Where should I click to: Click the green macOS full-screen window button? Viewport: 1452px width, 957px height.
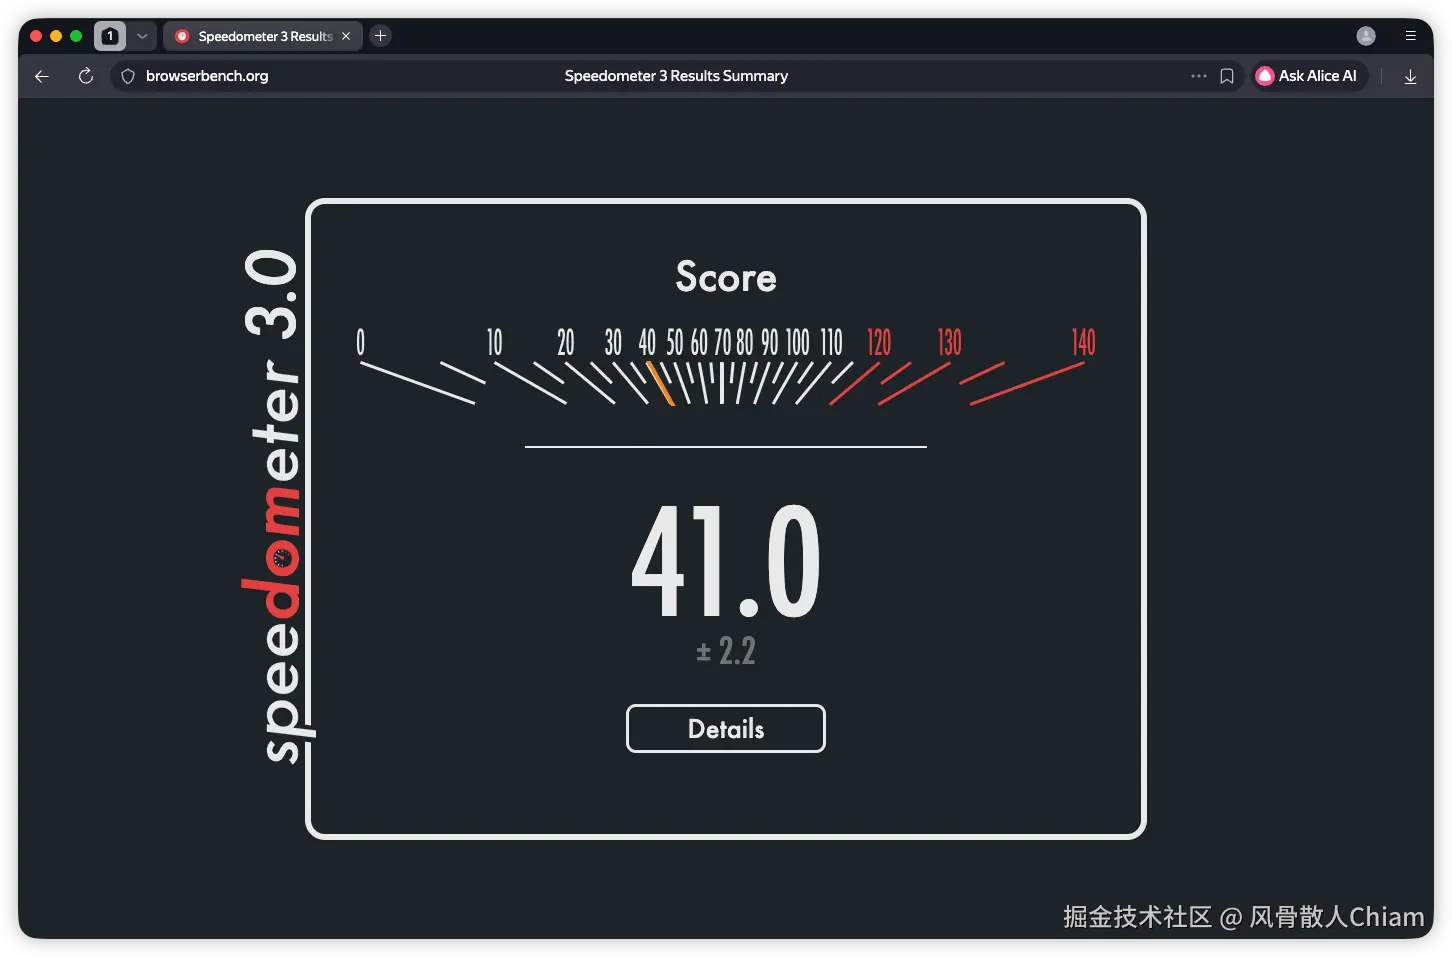point(76,36)
